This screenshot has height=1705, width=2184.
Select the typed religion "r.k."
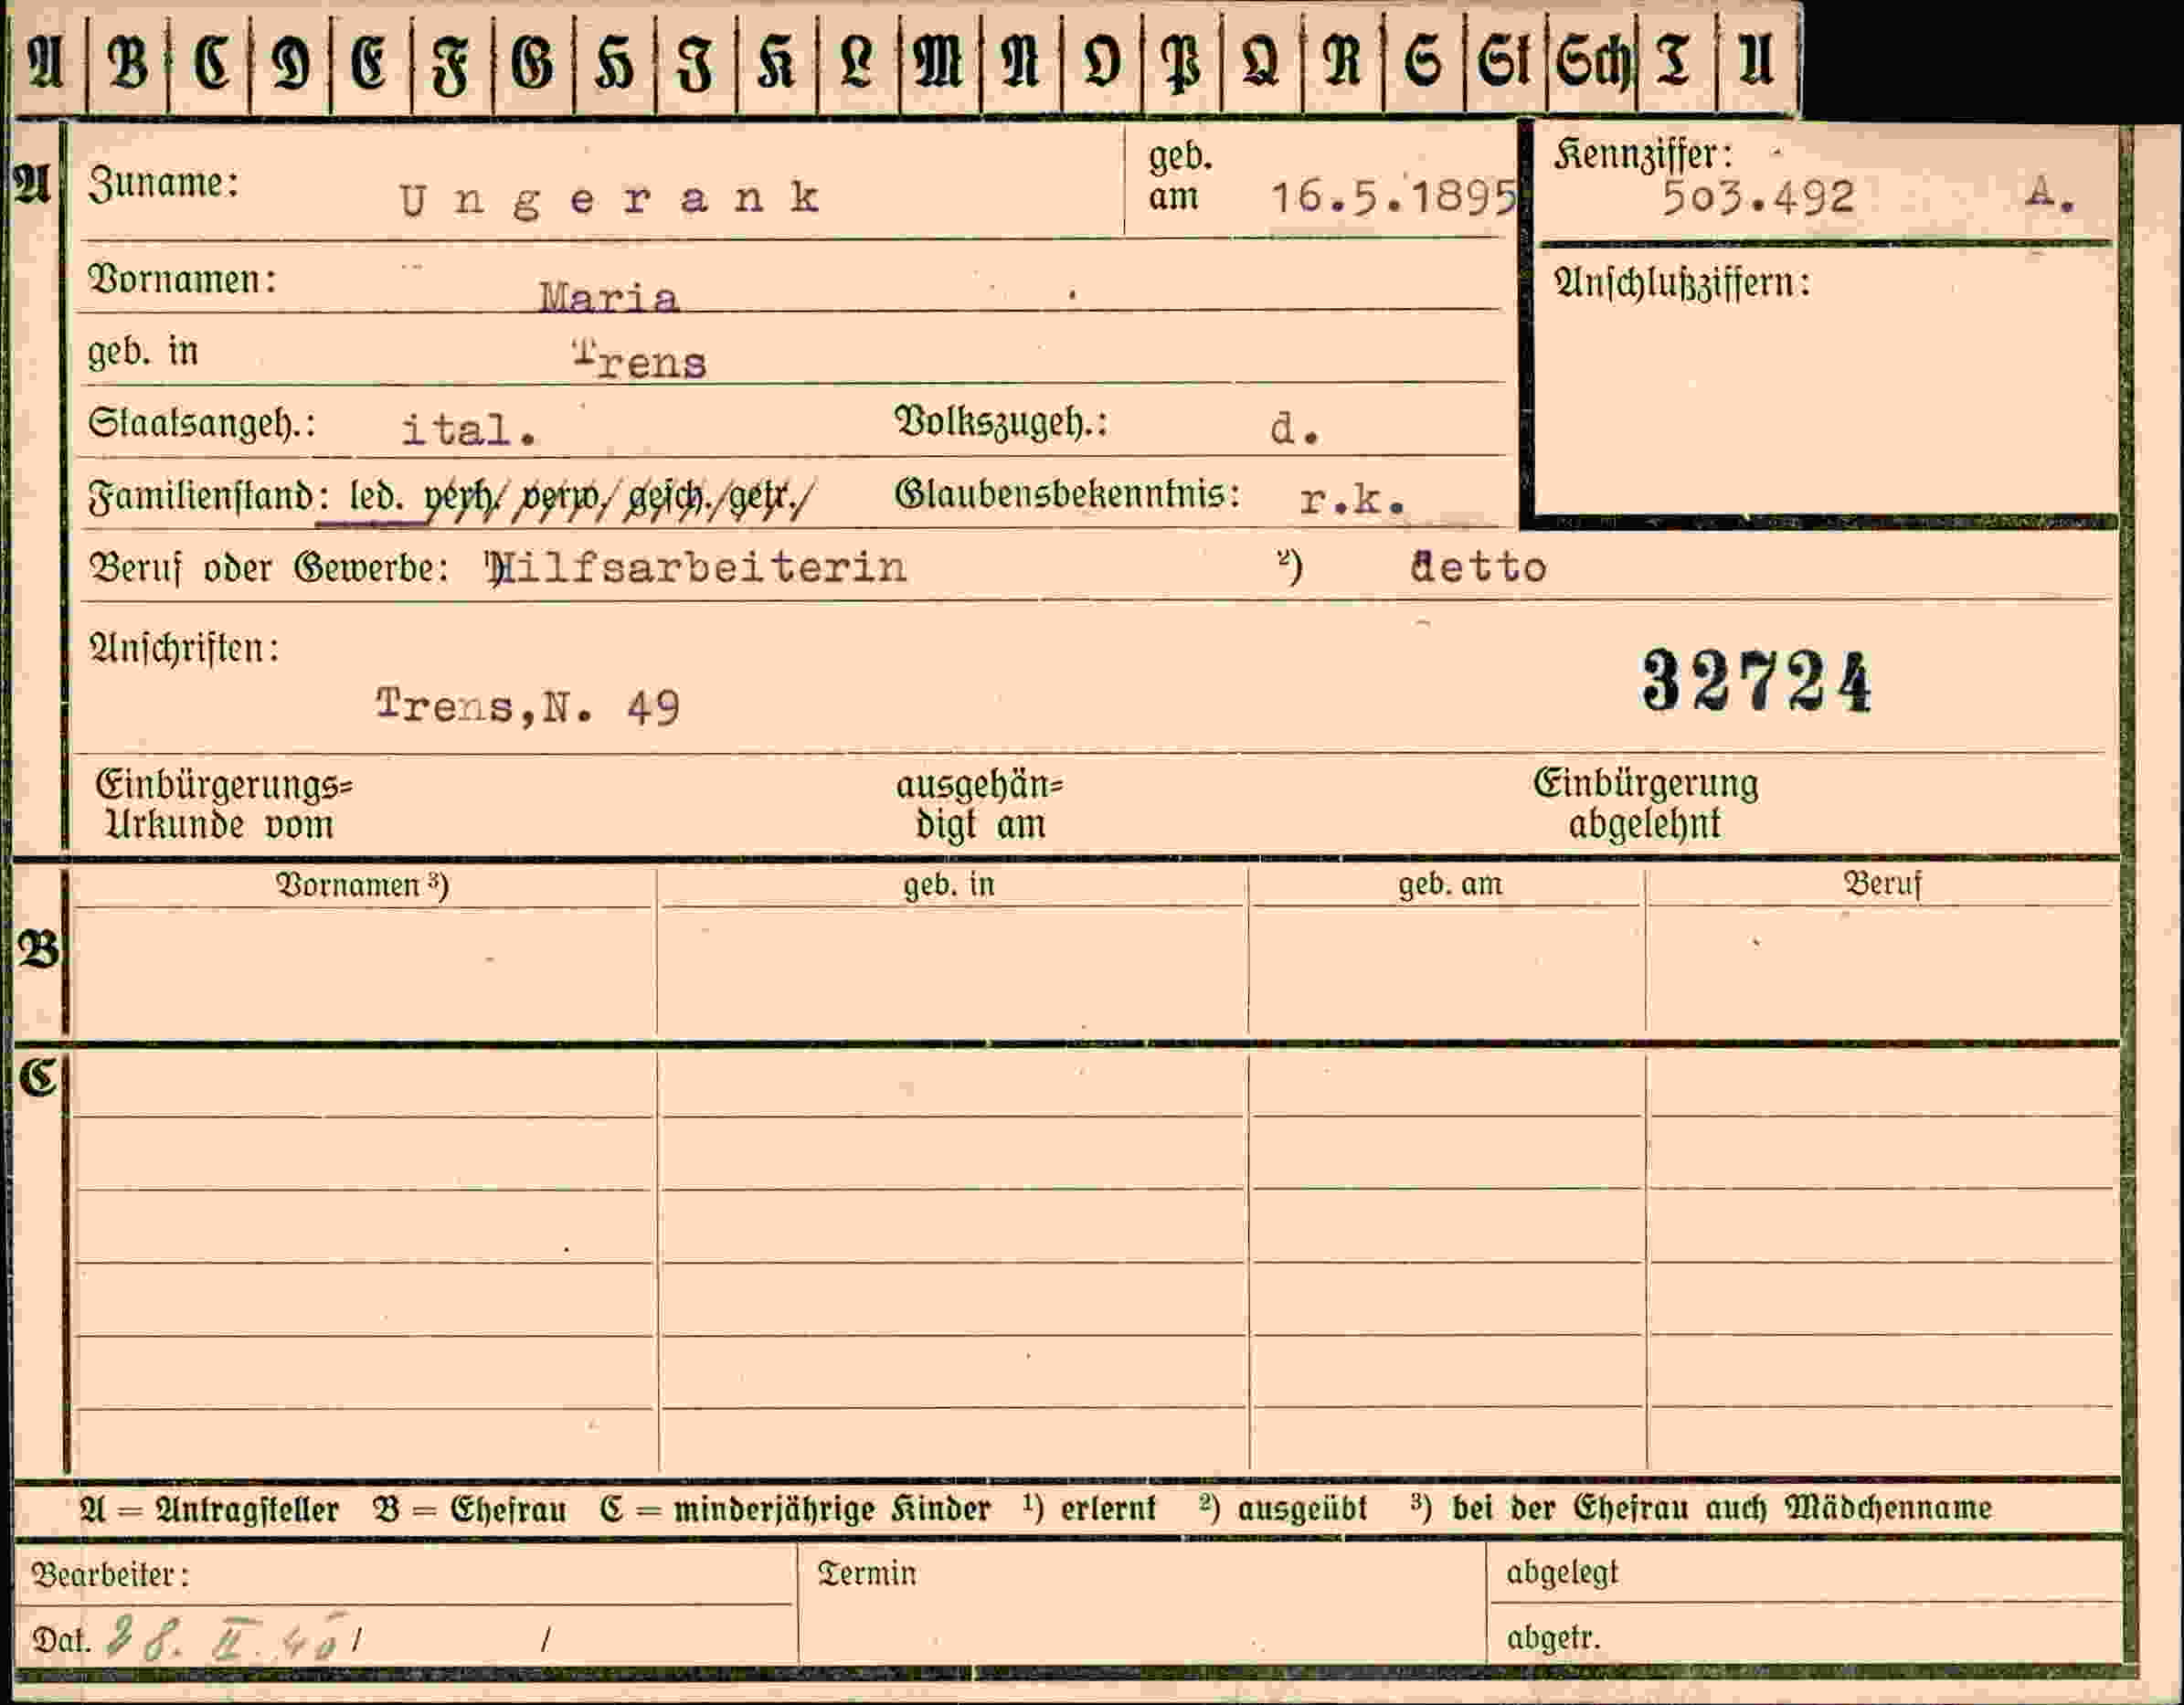click(1352, 499)
